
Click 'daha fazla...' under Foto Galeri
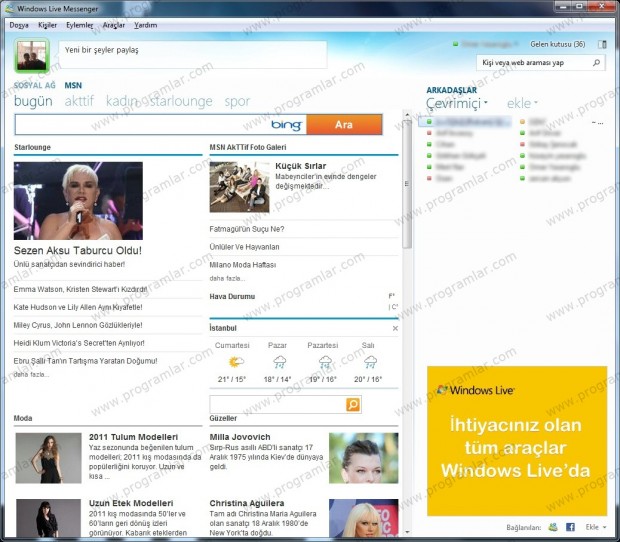click(x=227, y=278)
